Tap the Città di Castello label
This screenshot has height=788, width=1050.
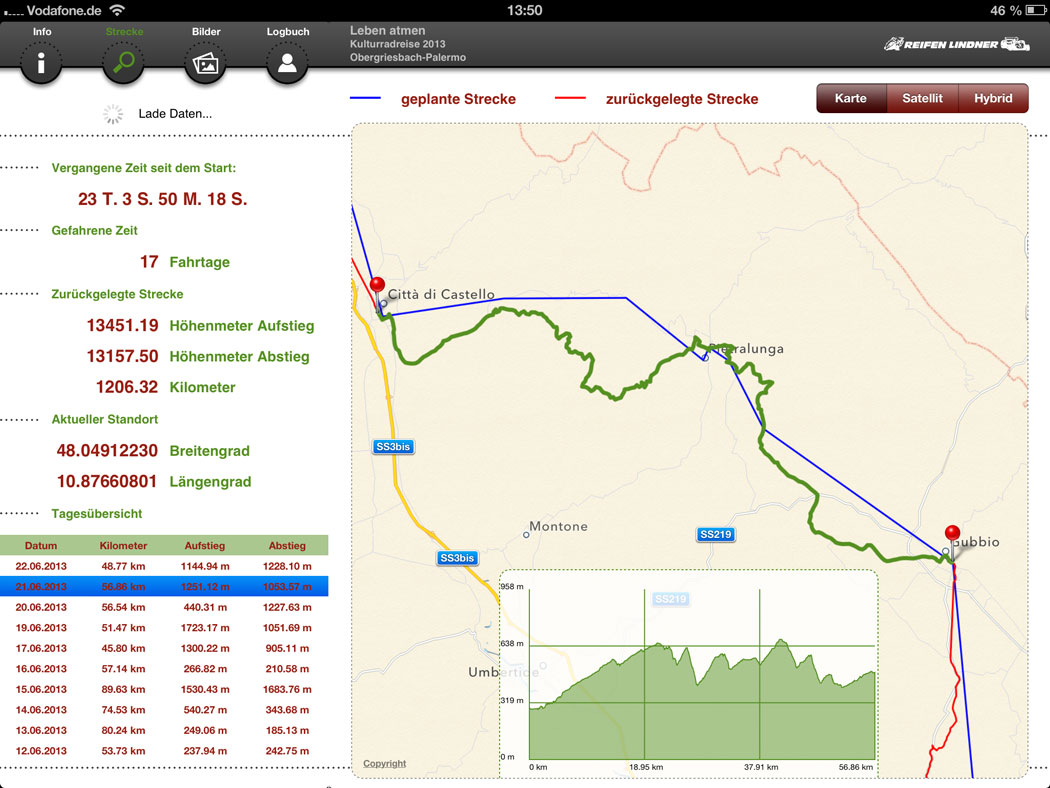[441, 294]
